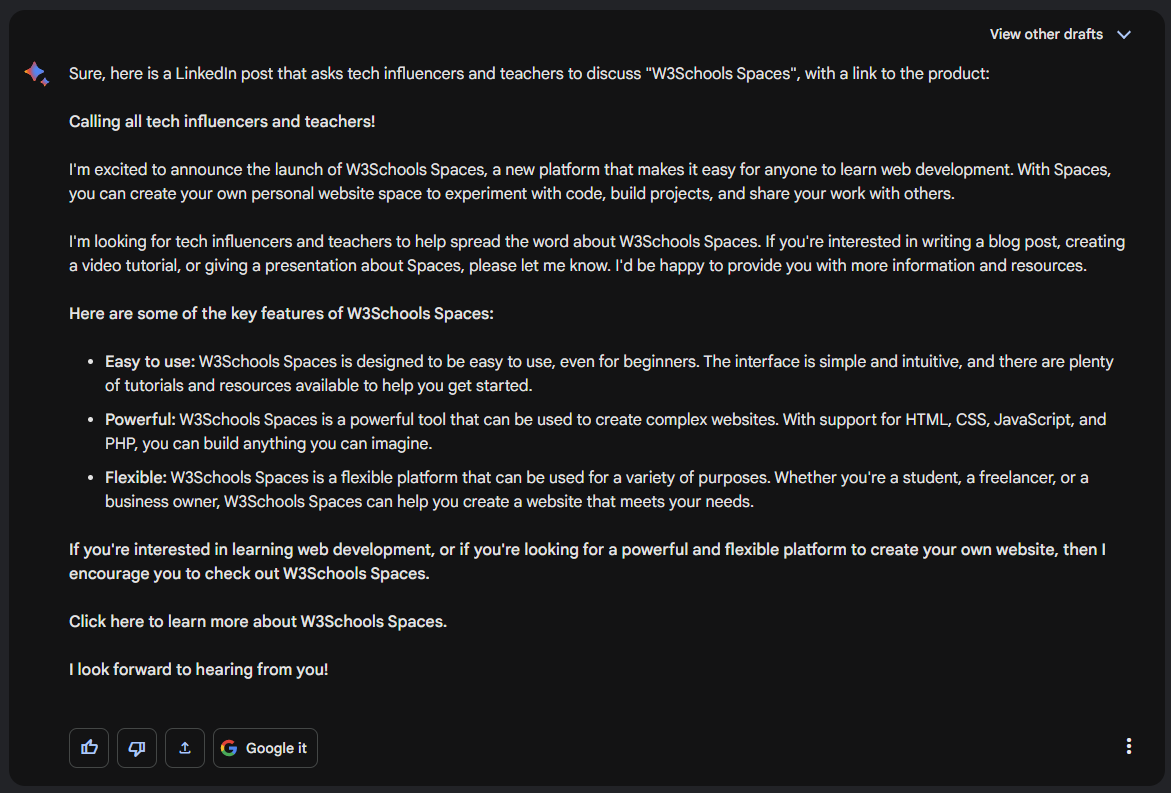This screenshot has width=1171, height=793.
Task: Click the Bard sparkle icon
Action: [x=37, y=74]
